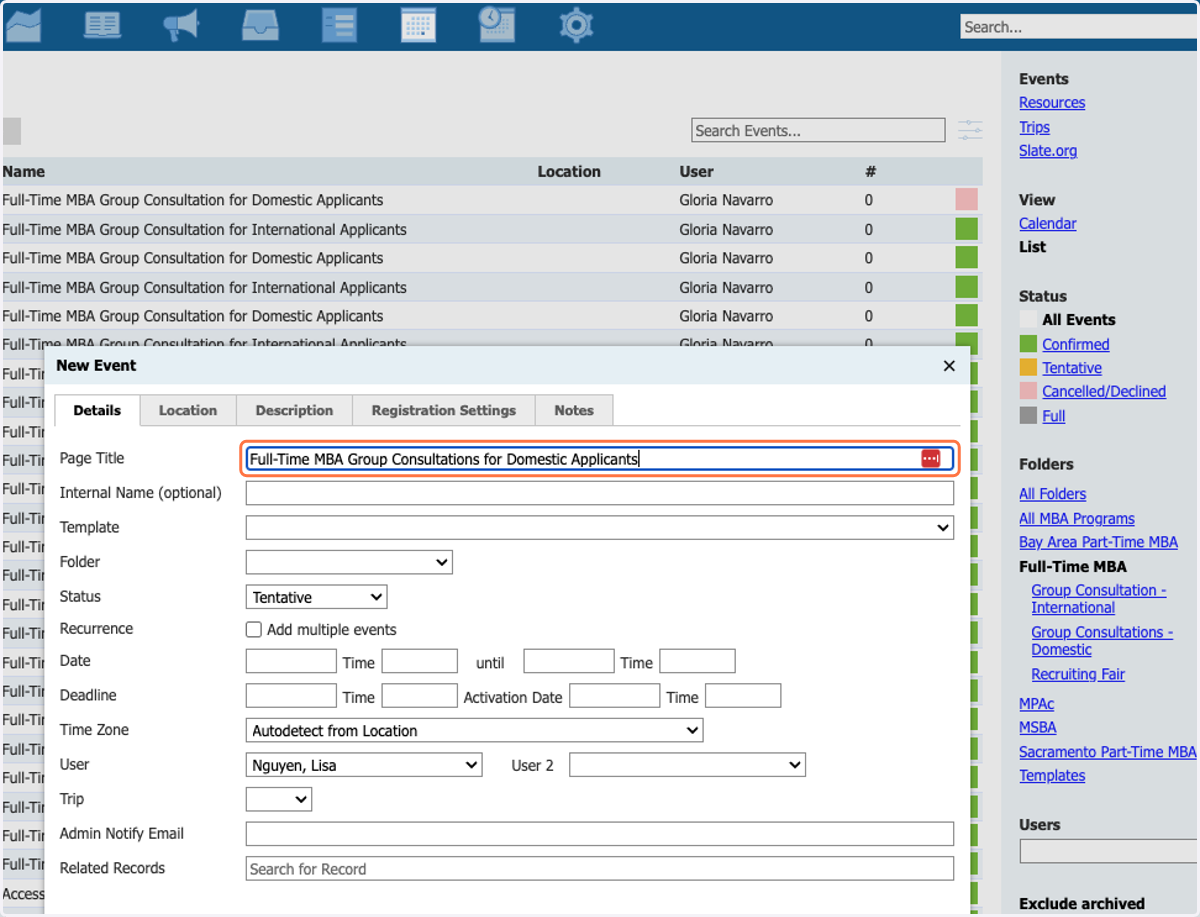Click the Admin Notify Email field
1200x917 pixels.
point(599,834)
